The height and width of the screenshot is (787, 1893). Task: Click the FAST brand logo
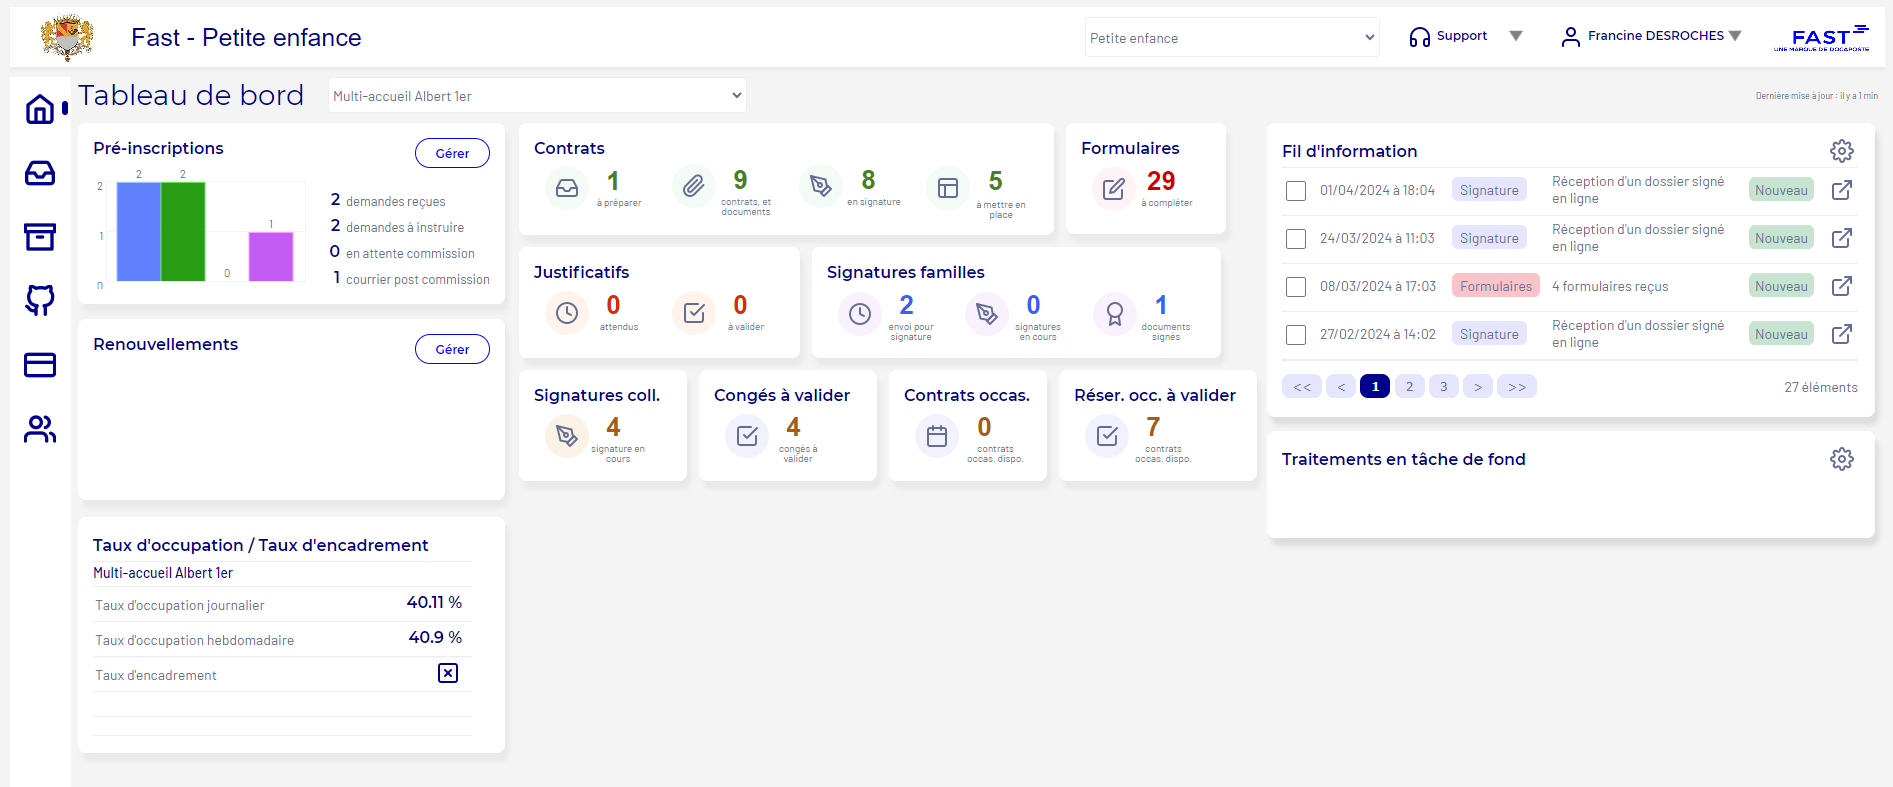click(x=1822, y=38)
